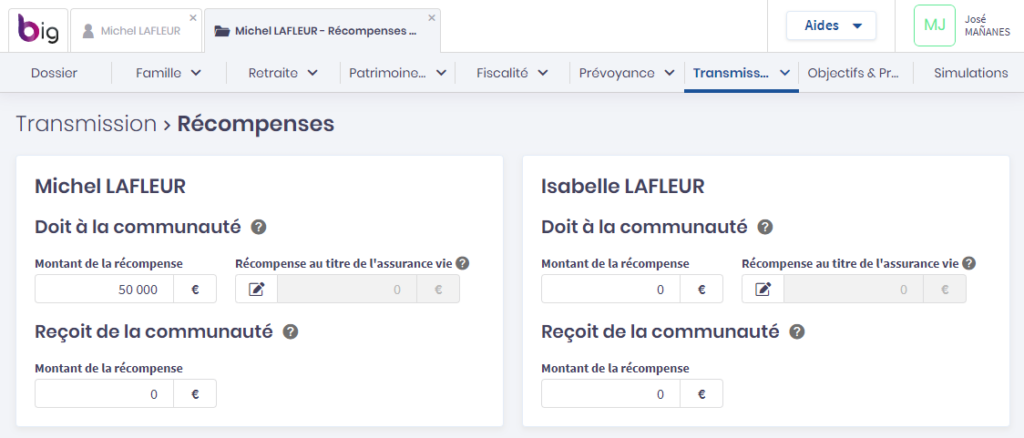Open the Retraite dropdown menu
This screenshot has height=438, width=1024.
pyautogui.click(x=283, y=73)
